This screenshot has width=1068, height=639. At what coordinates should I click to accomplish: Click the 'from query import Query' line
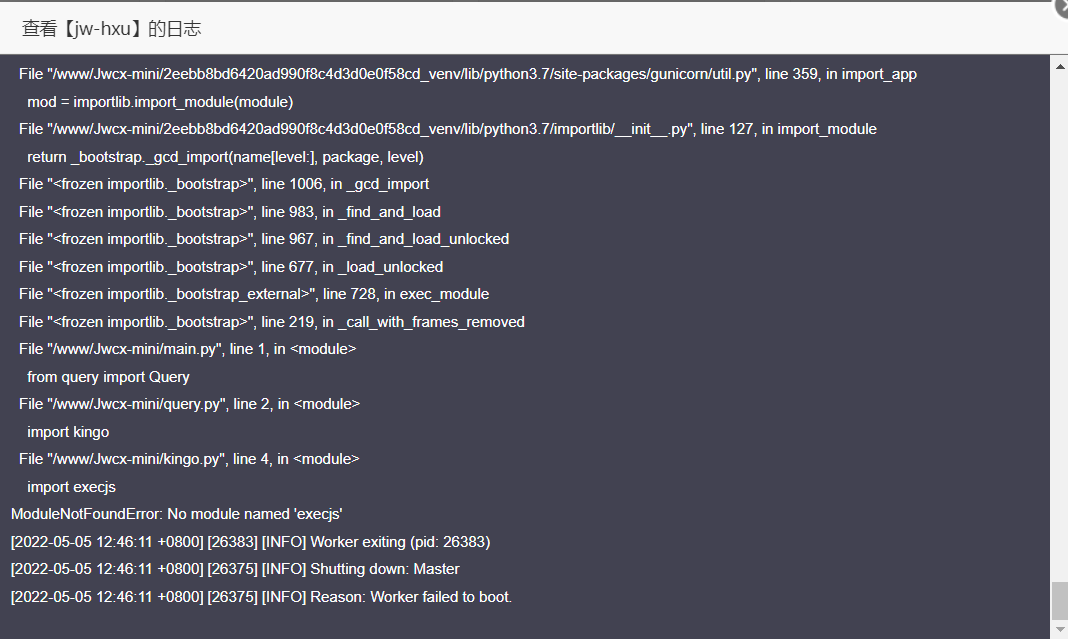coord(108,377)
